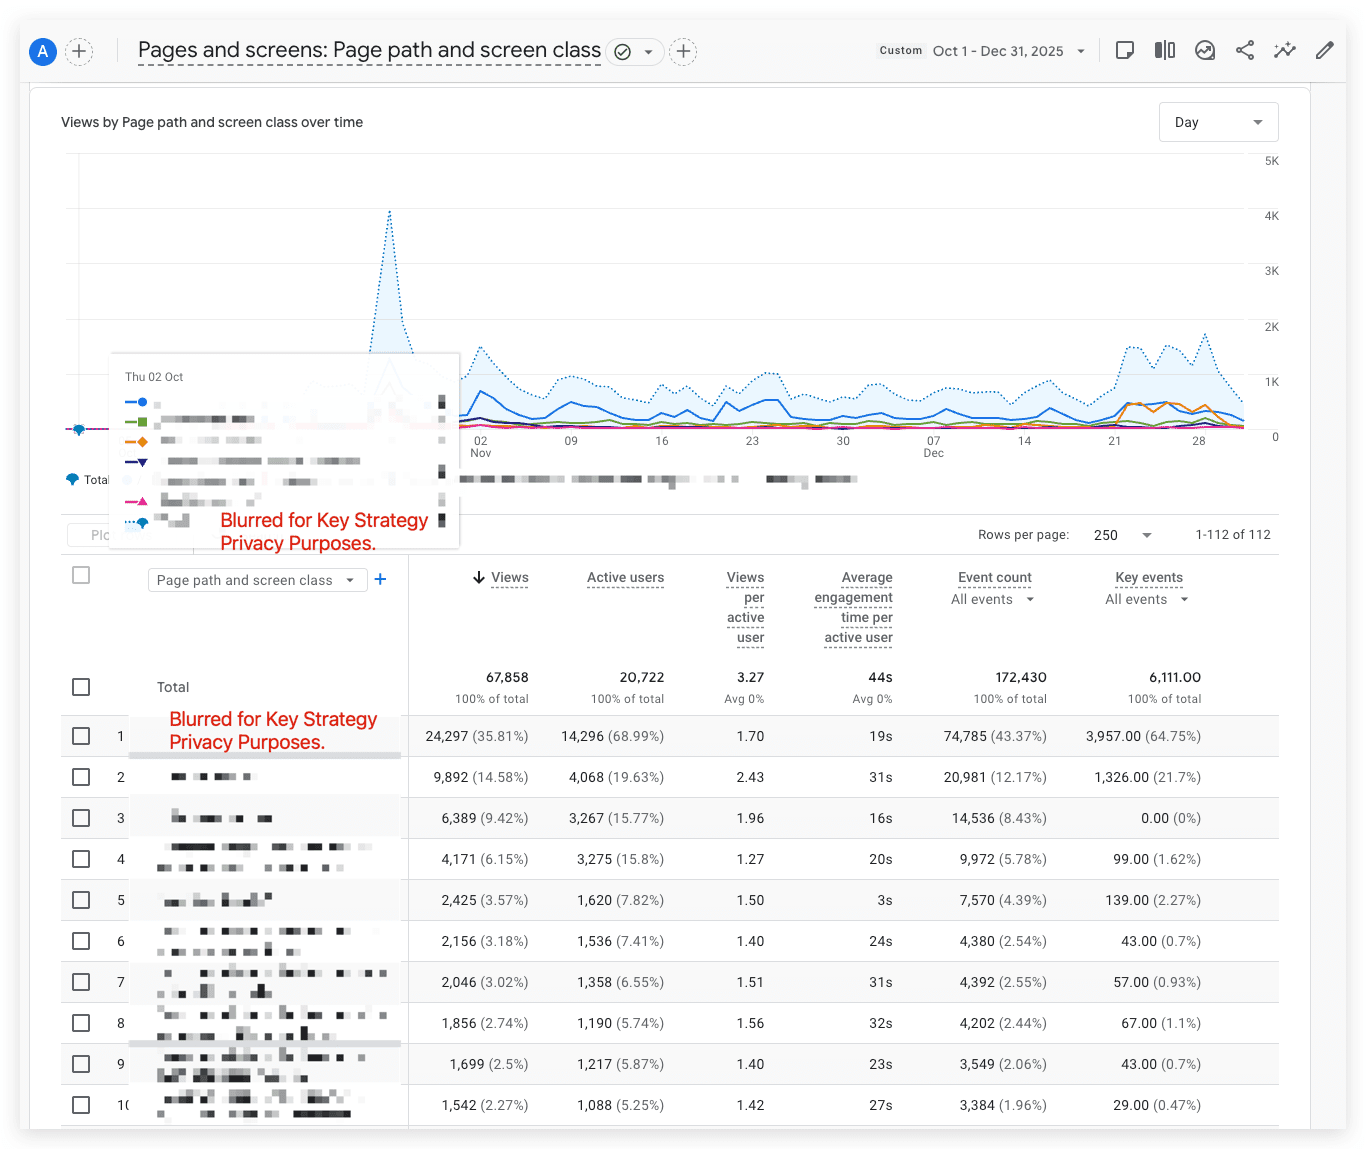Open the trend analytics circle icon

coord(1205,51)
